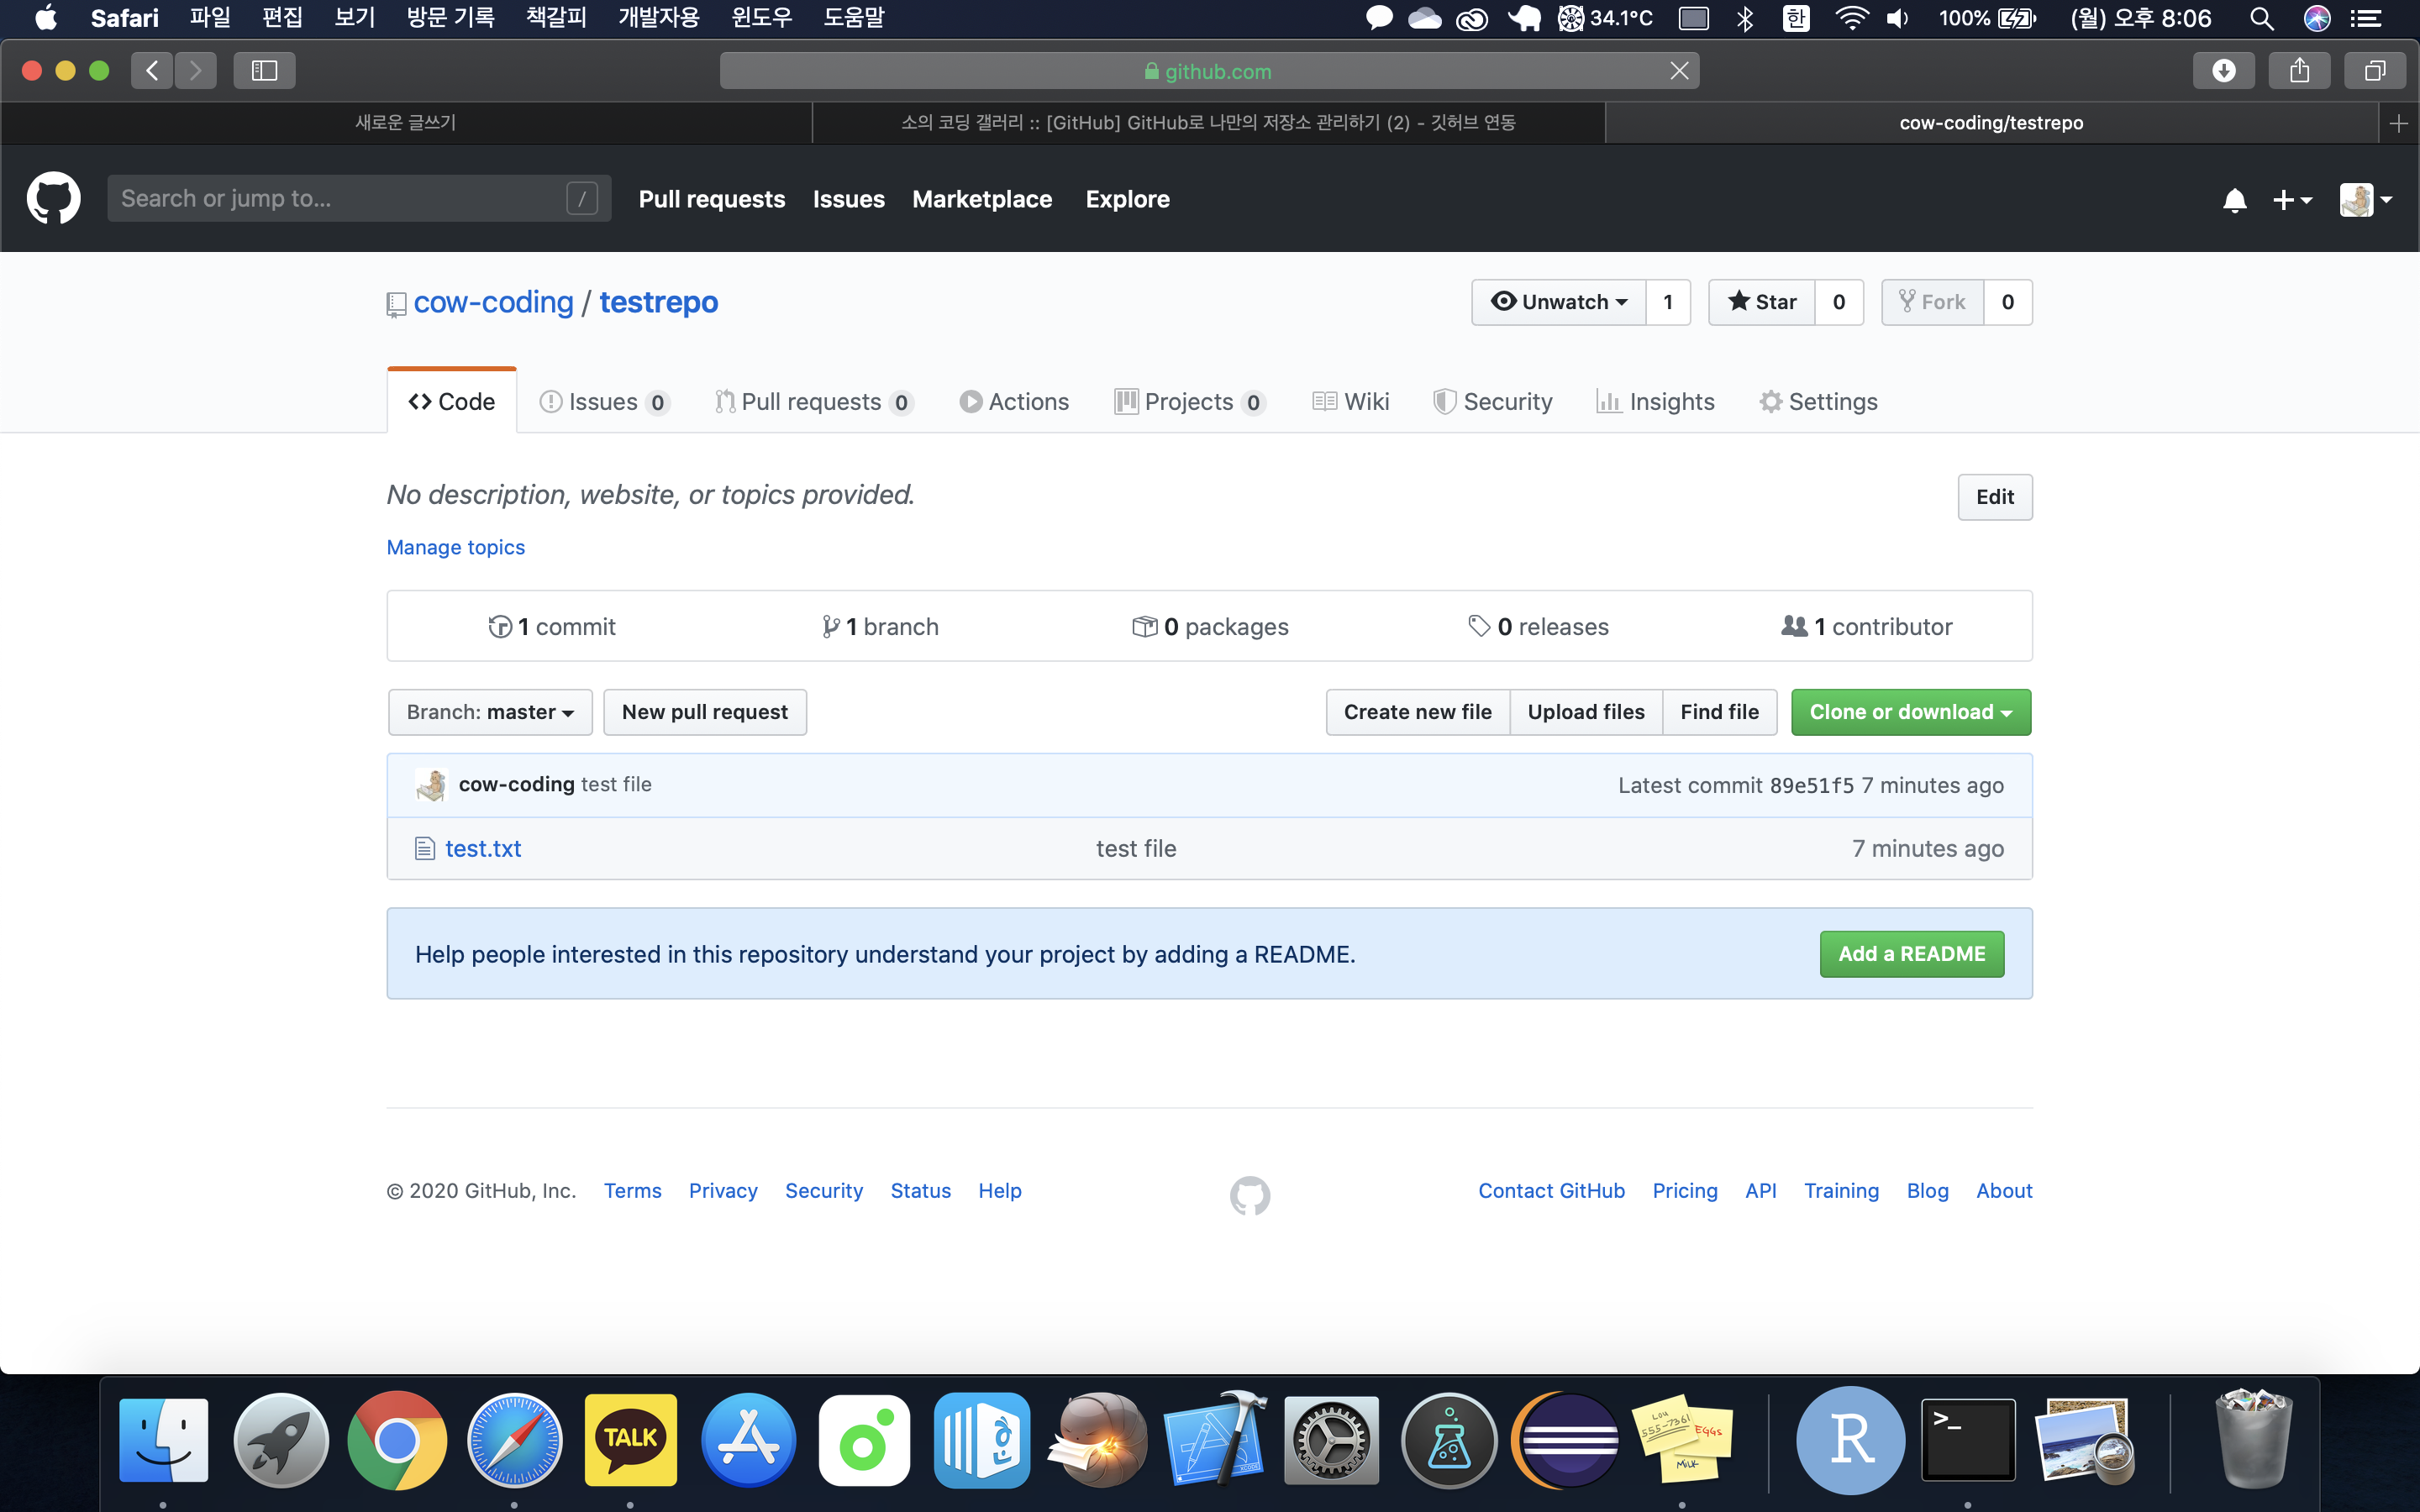The width and height of the screenshot is (2420, 1512).
Task: Add a new Safari tab
Action: [x=2398, y=123]
